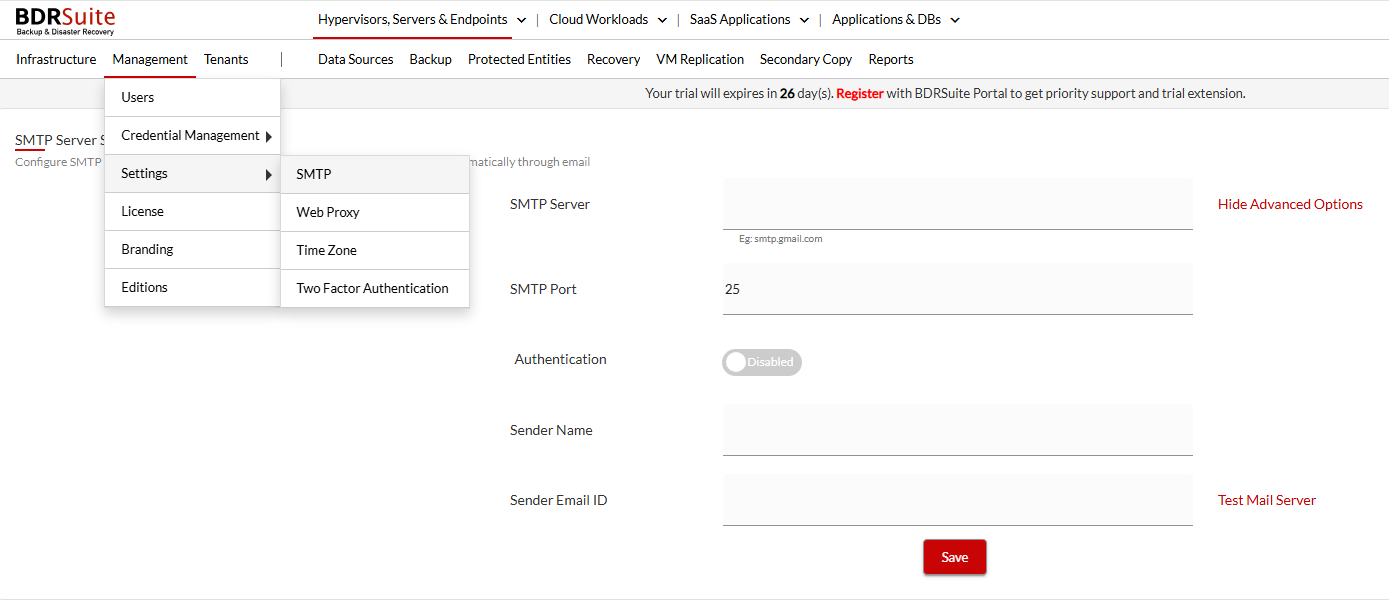Focus the SMTP Port input field
Viewport: 1389px width, 609px height.
[x=957, y=289]
